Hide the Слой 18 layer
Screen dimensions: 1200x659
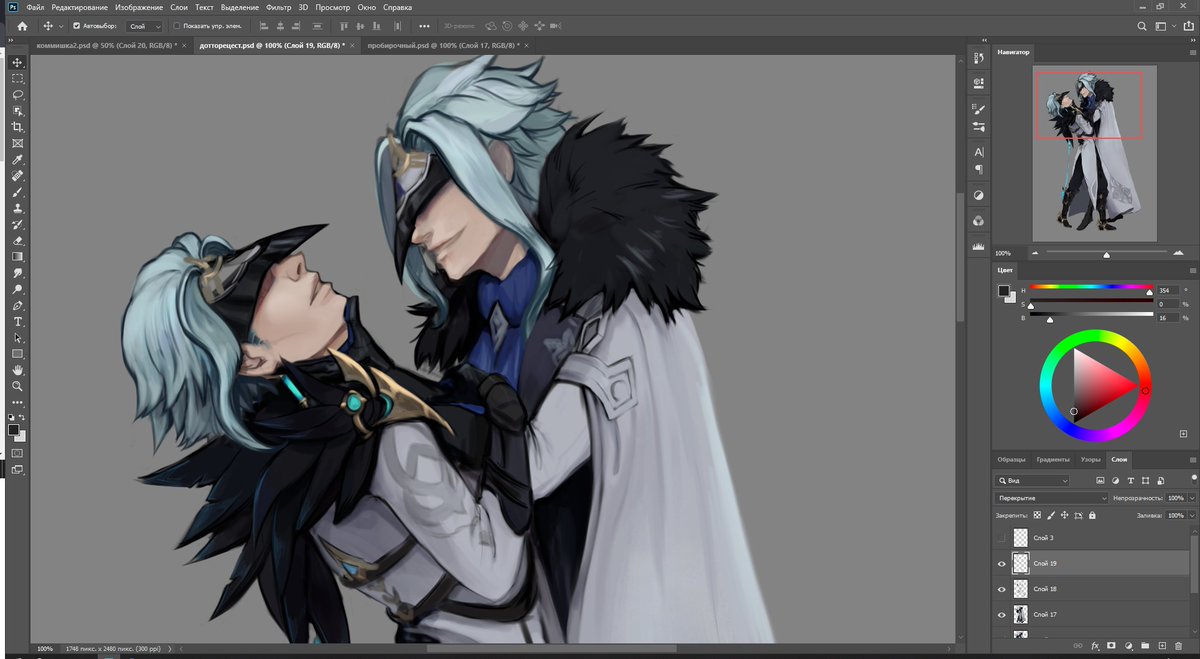point(1002,589)
